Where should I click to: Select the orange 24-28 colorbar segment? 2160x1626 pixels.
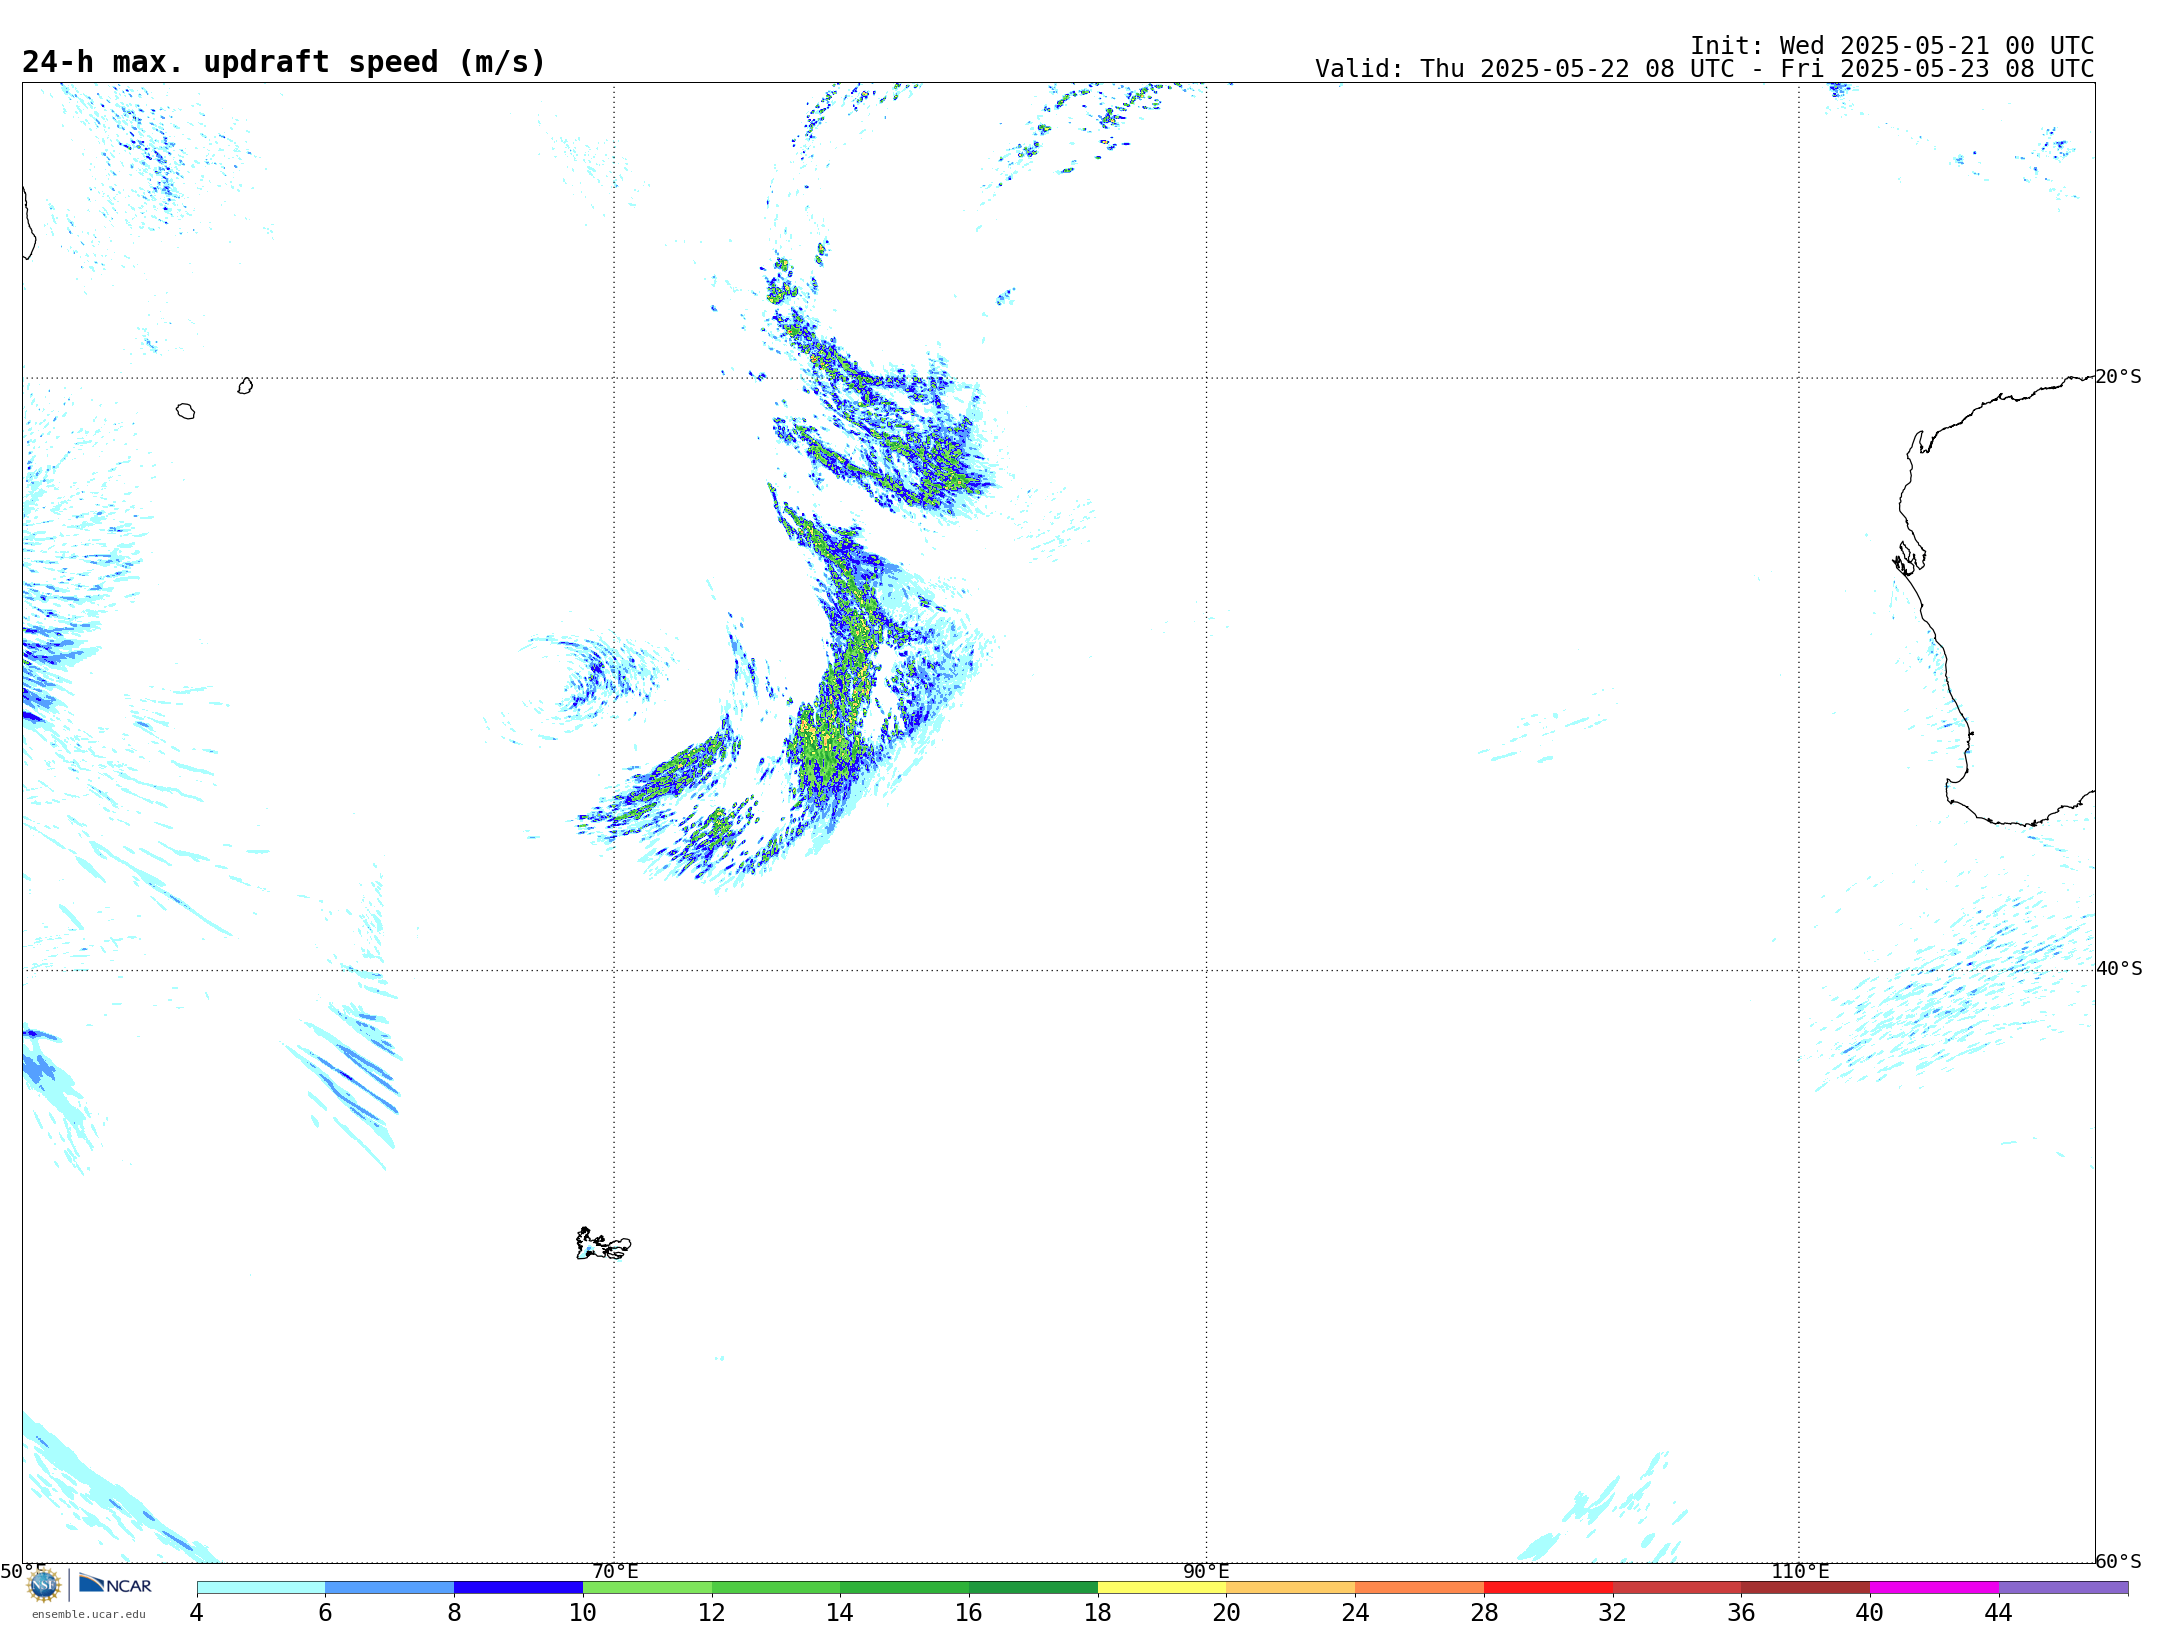(1420, 1588)
